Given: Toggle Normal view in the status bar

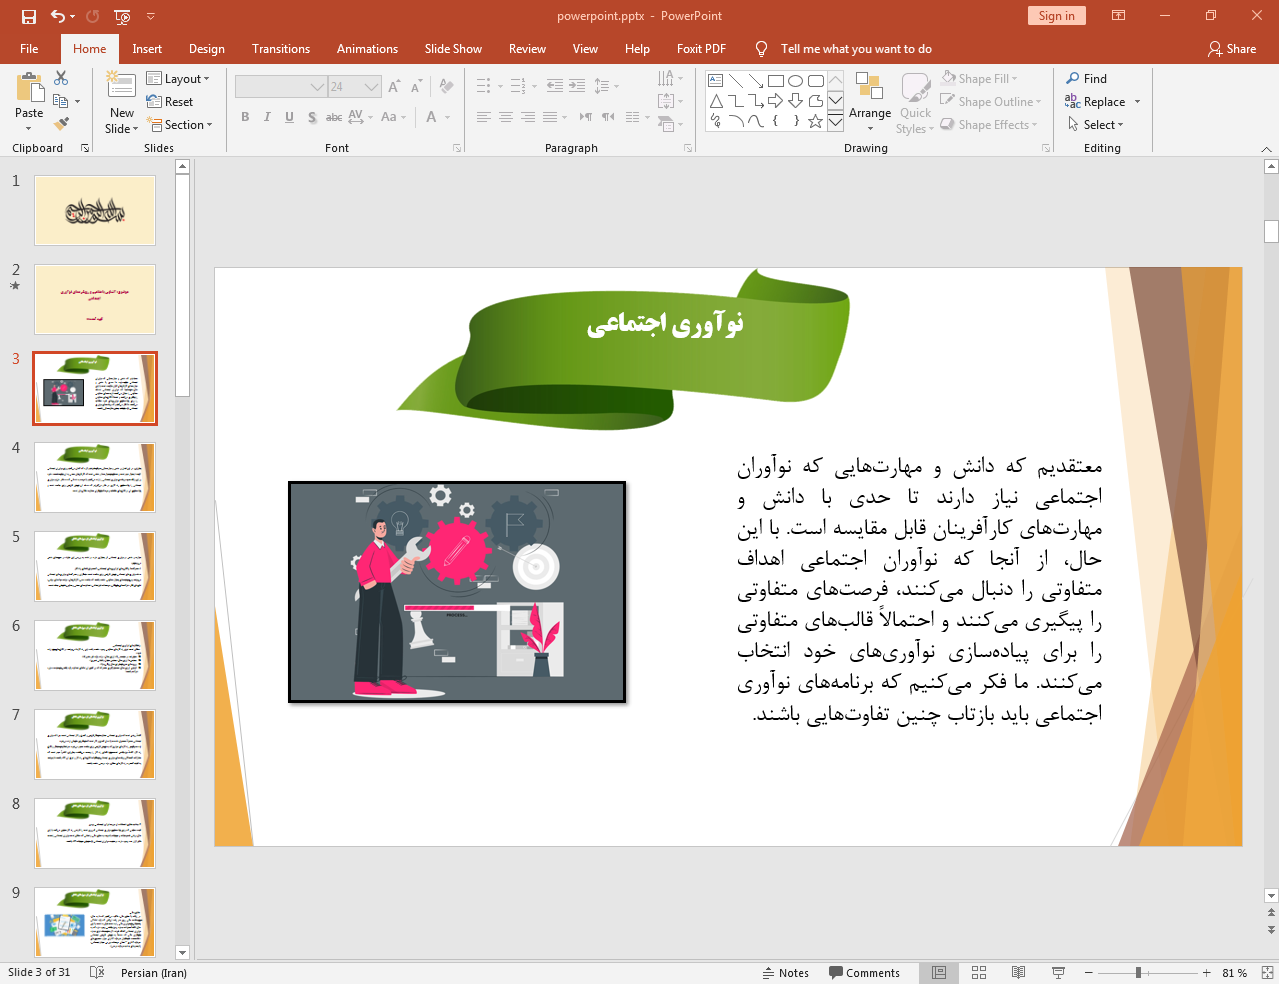Looking at the screenshot, I should point(939,972).
